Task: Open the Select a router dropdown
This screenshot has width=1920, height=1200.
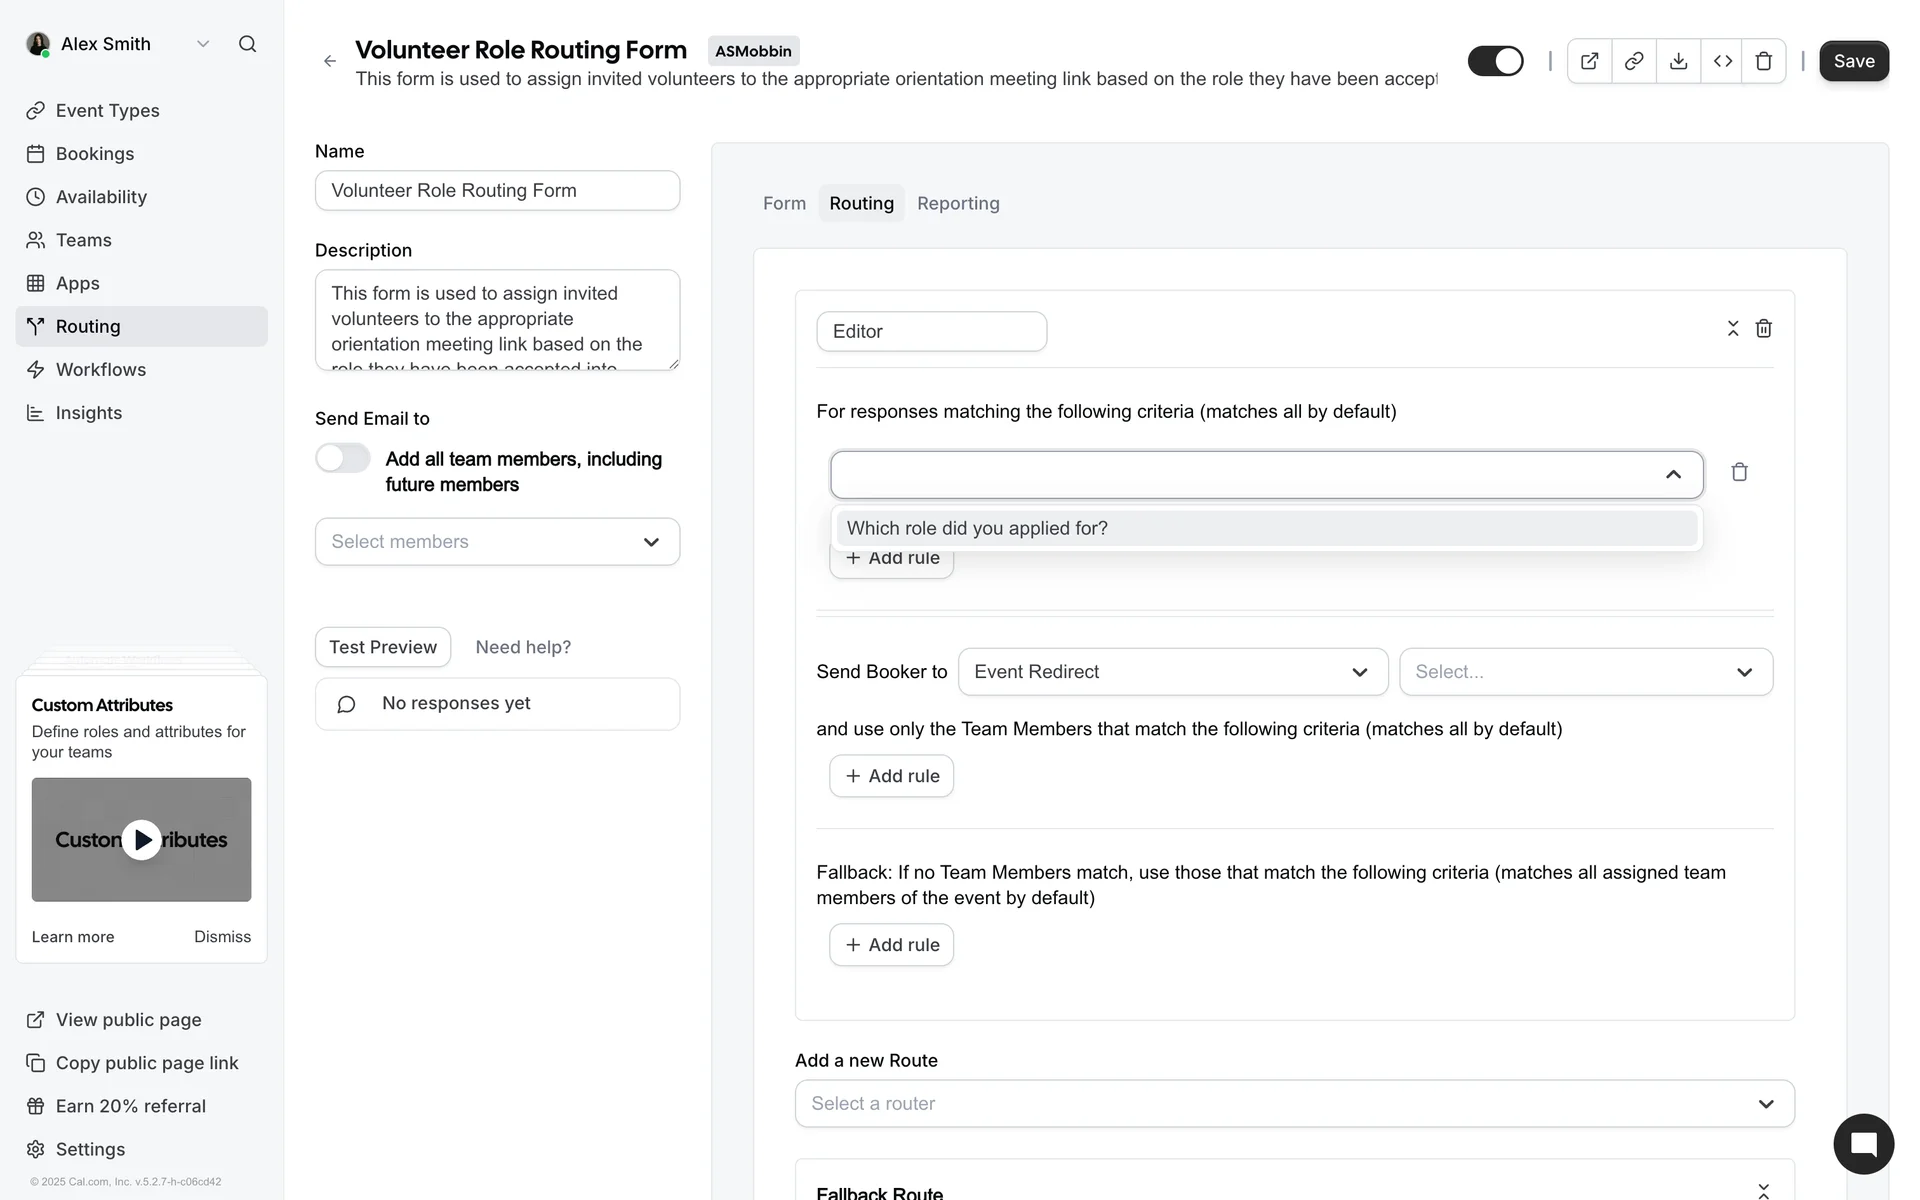Action: click(x=1294, y=1104)
